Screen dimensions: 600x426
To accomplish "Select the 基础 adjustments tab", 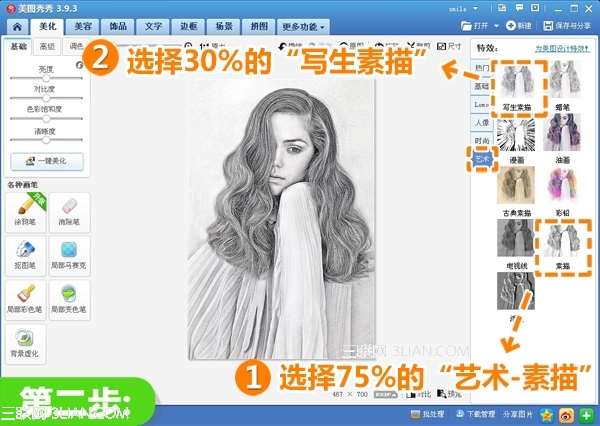I will coord(18,46).
